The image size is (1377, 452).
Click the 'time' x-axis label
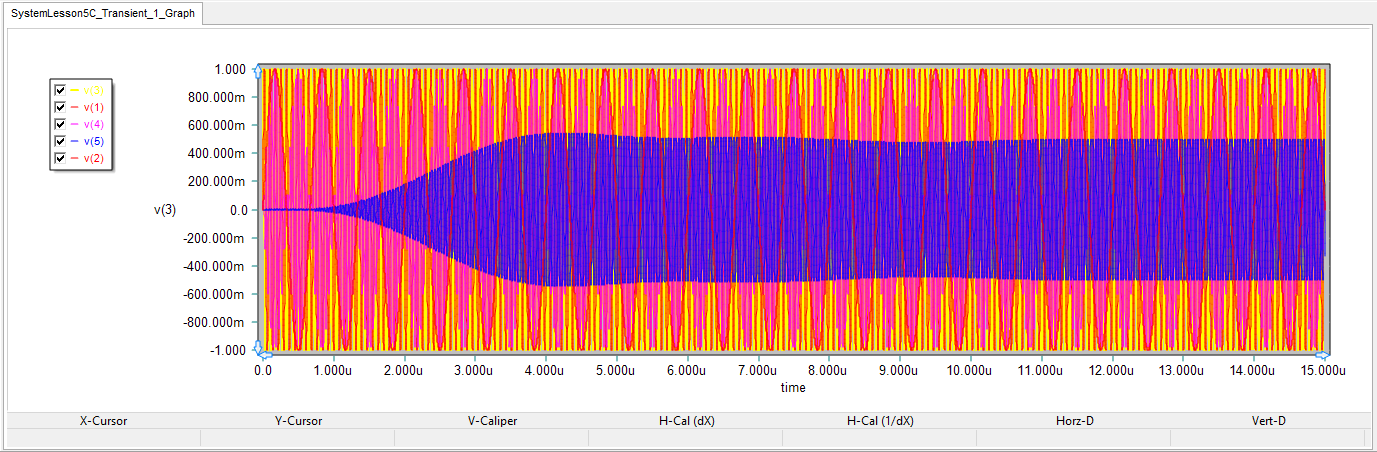(793, 387)
